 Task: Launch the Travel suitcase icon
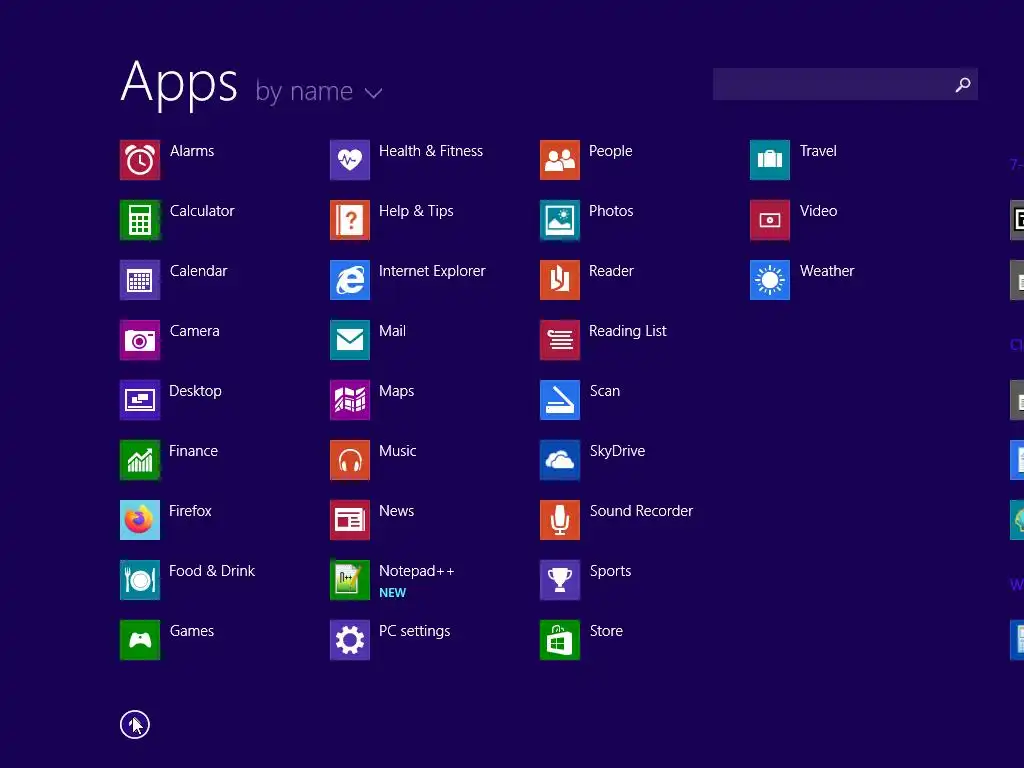770,160
